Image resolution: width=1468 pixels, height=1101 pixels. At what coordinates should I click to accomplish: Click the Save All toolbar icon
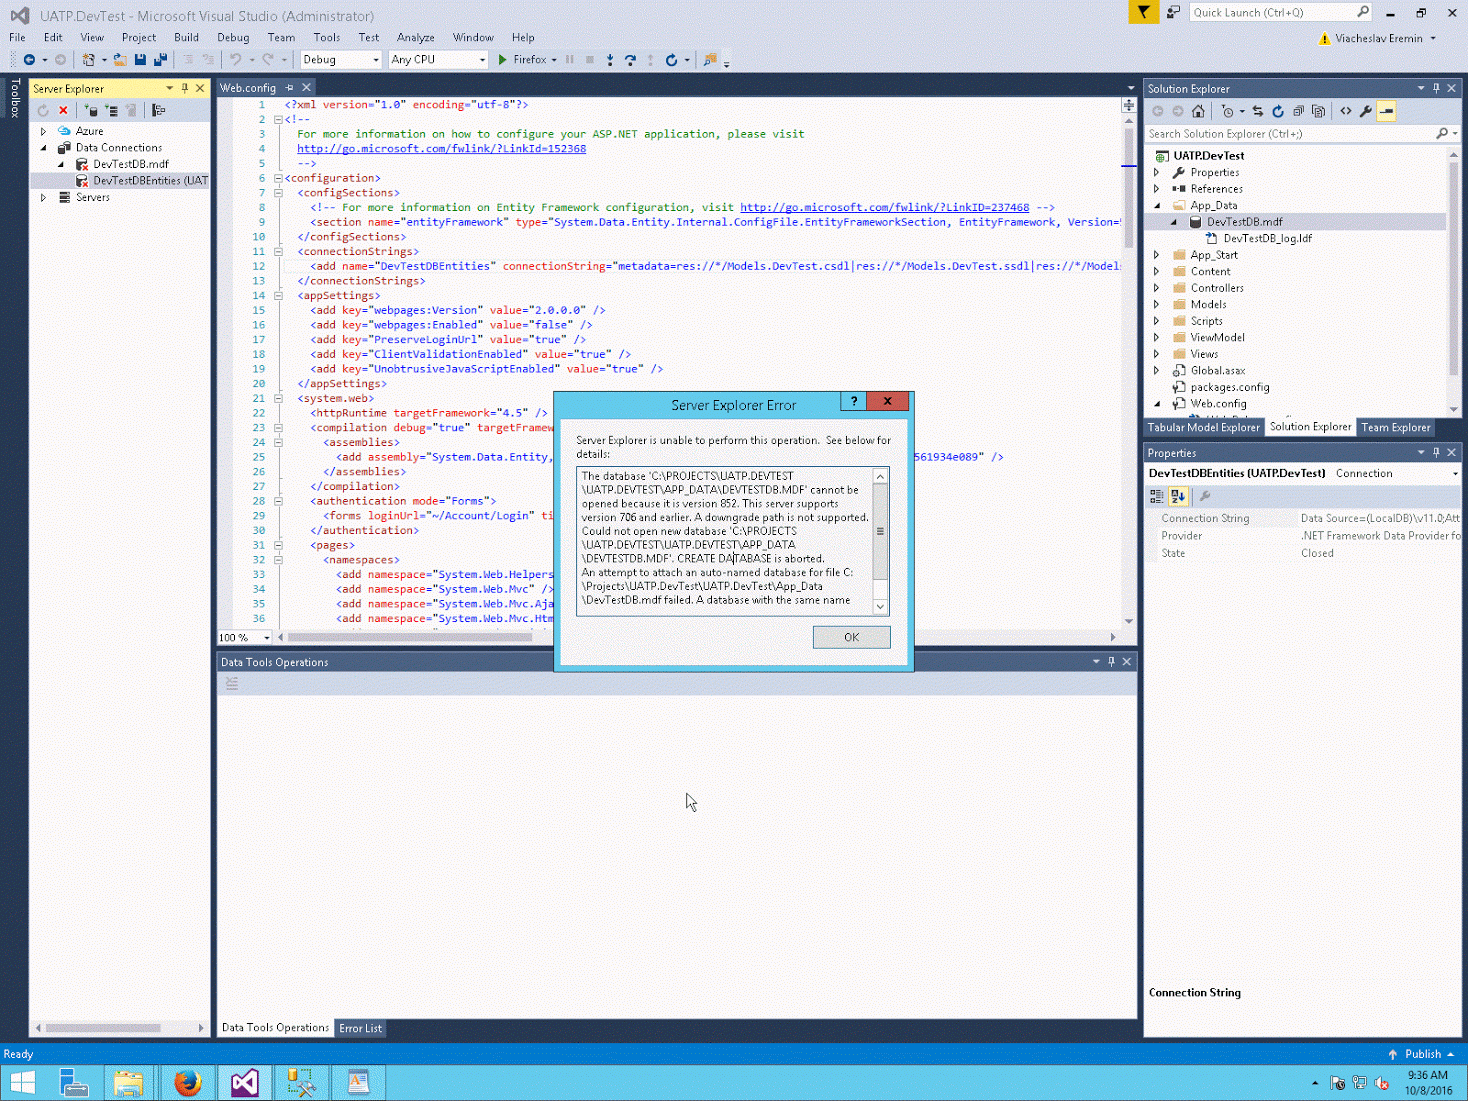[160, 60]
